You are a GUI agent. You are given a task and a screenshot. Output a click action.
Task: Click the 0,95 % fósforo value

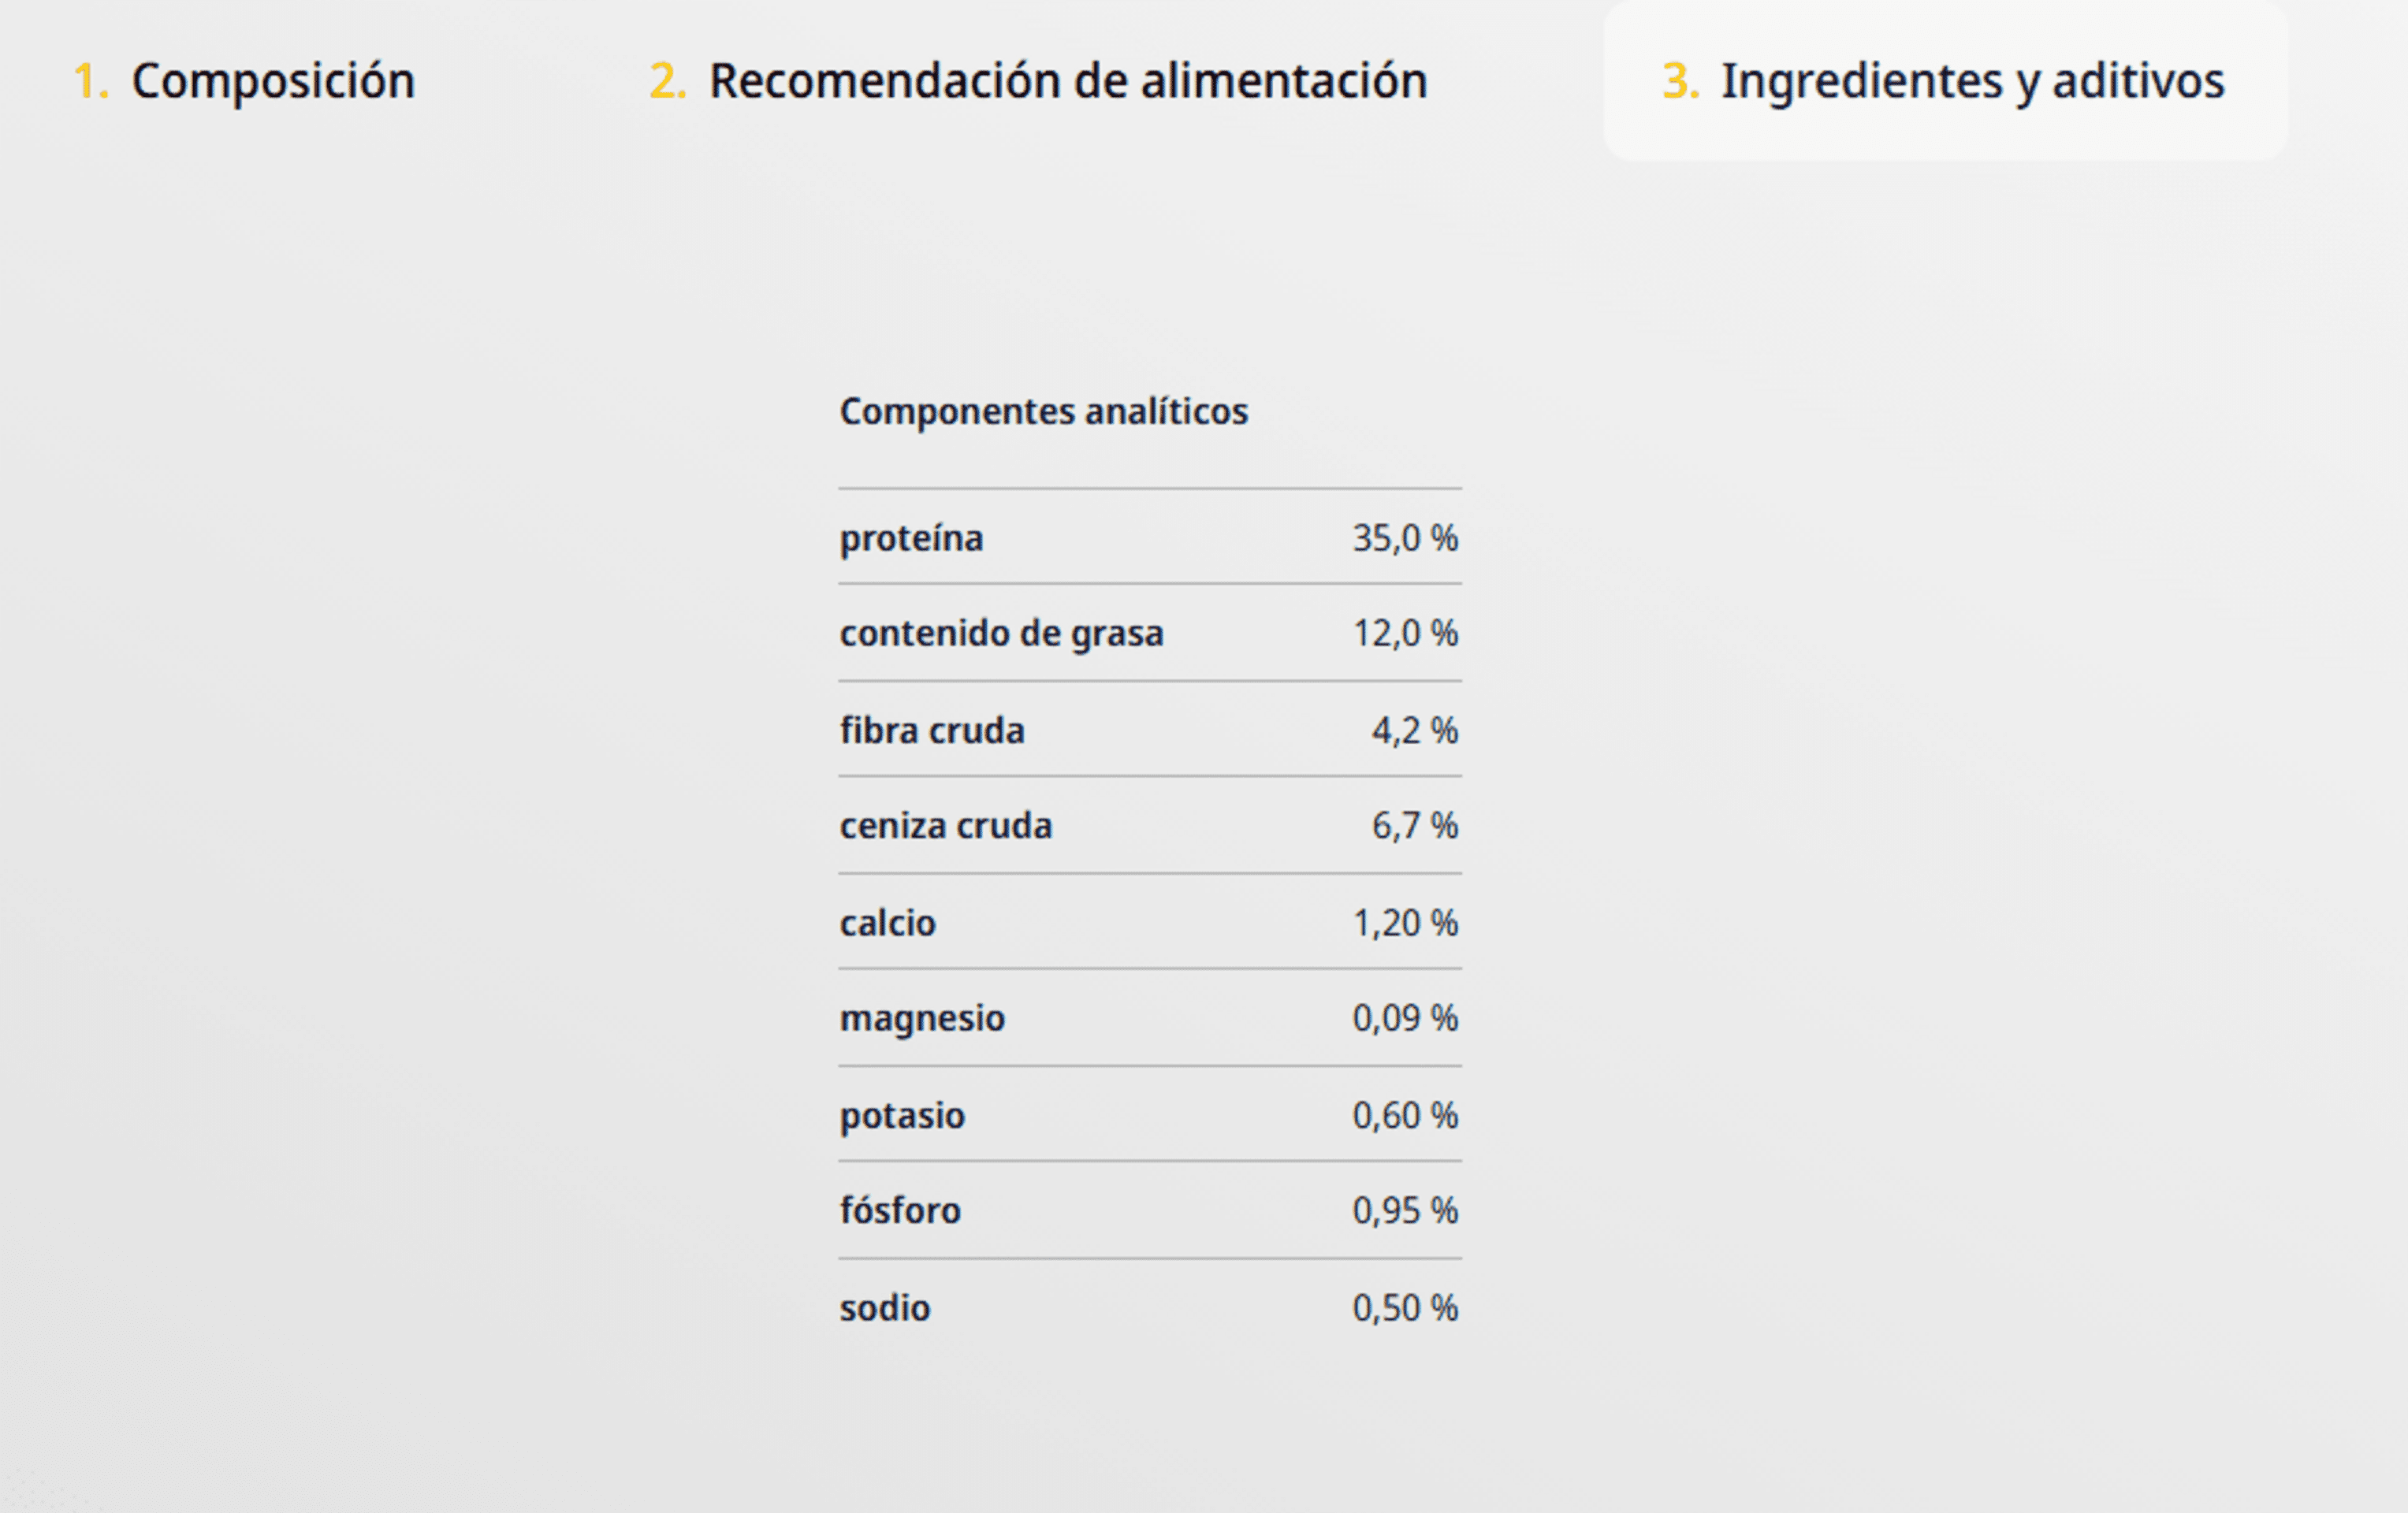[x=1405, y=1211]
